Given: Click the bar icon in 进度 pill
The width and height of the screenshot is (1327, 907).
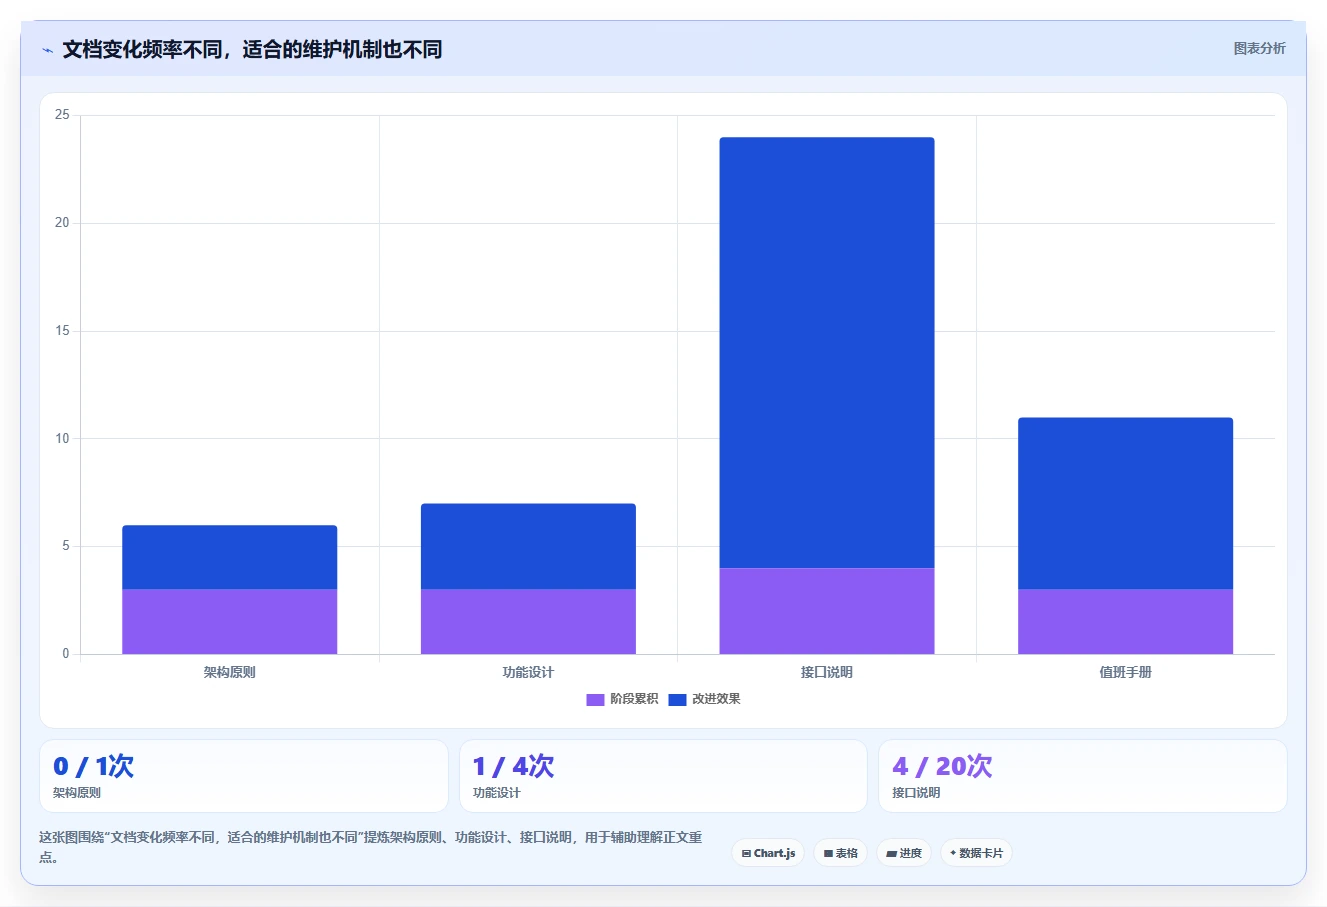Looking at the screenshot, I should coord(891,854).
